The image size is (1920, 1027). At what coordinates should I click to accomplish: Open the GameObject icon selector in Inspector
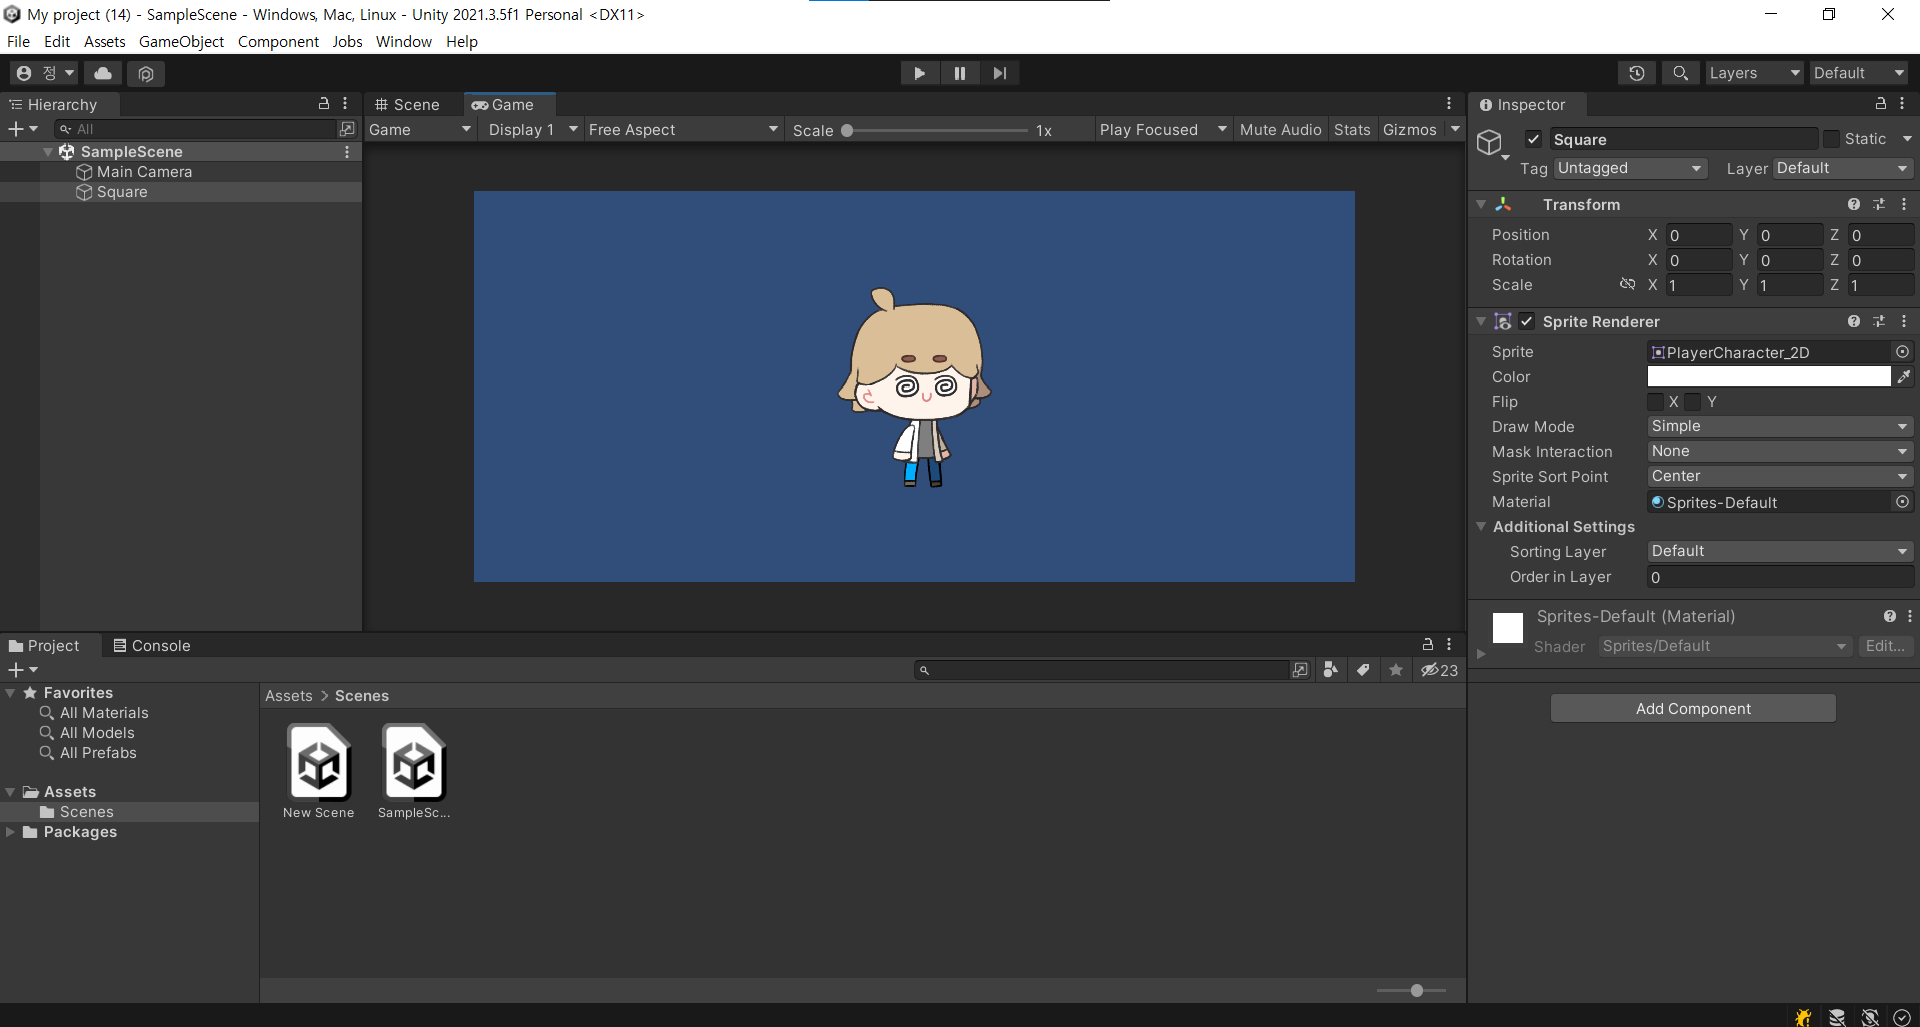pyautogui.click(x=1492, y=145)
